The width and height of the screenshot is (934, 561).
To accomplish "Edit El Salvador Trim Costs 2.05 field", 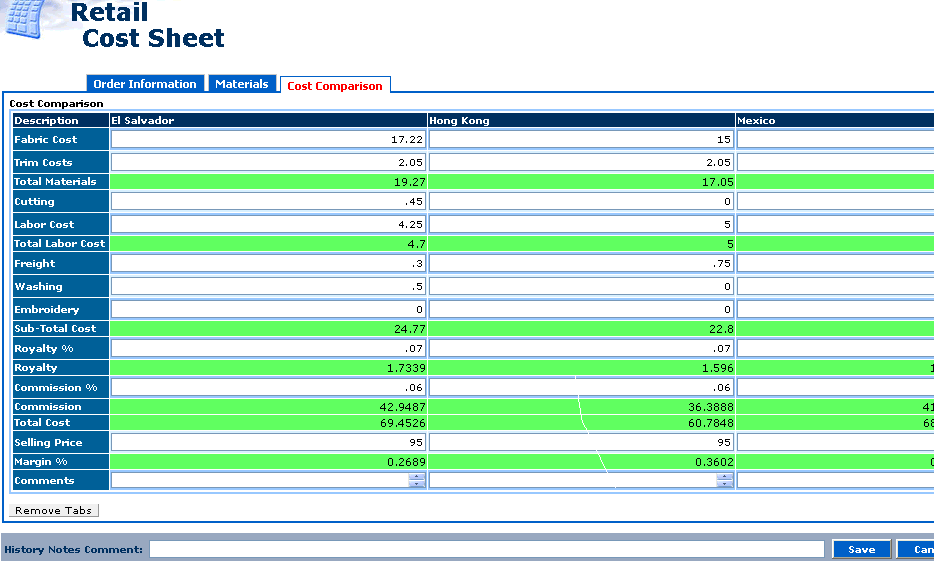I will (268, 162).
